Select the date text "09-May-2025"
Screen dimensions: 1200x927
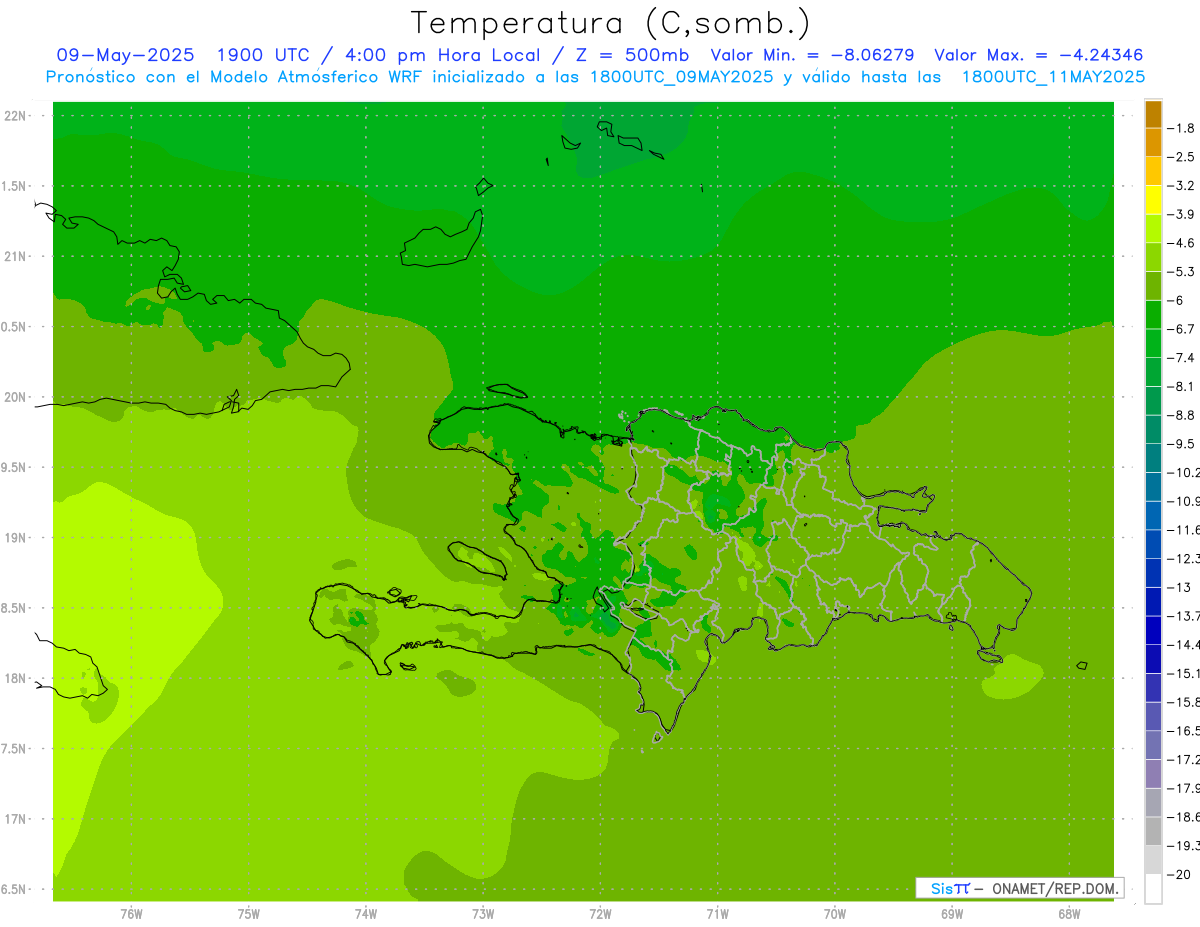pos(125,55)
